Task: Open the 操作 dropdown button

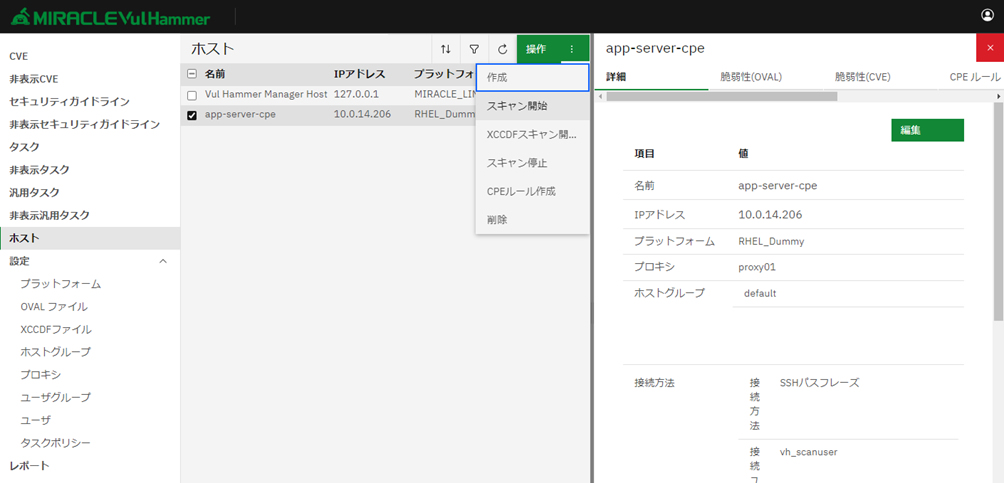Action: pyautogui.click(x=536, y=49)
